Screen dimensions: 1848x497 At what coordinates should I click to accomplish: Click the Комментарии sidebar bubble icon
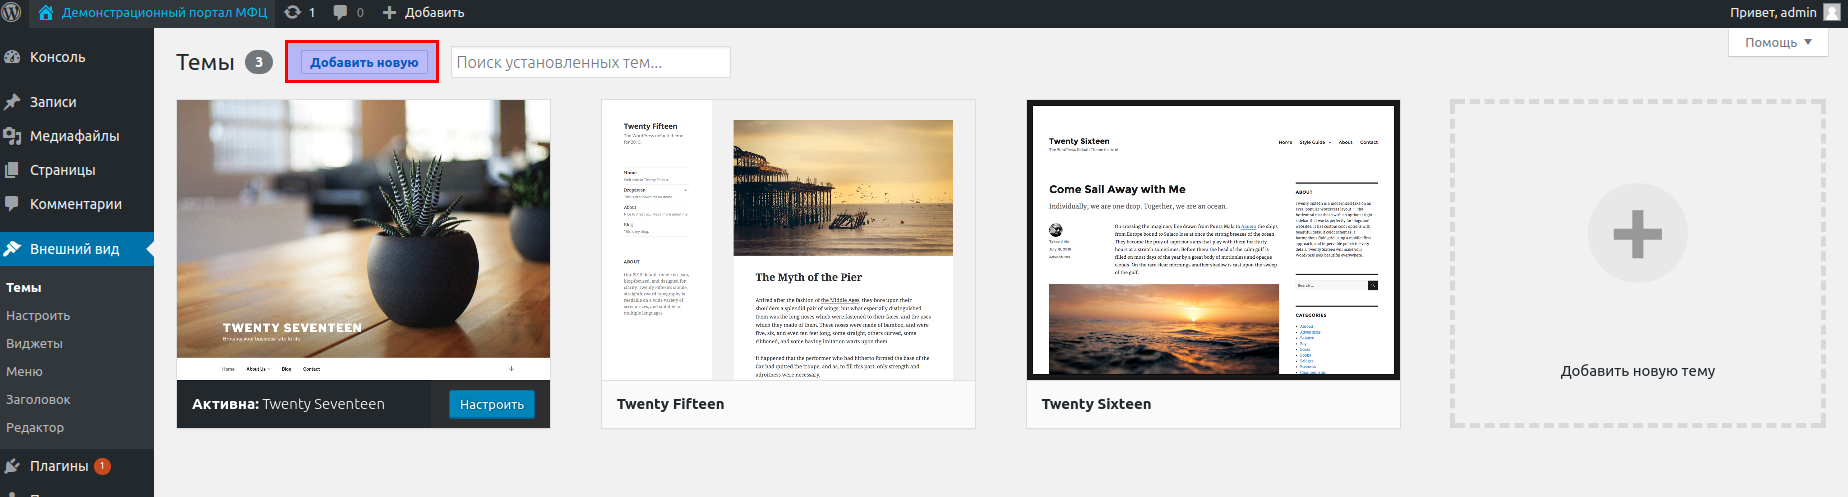pos(12,204)
